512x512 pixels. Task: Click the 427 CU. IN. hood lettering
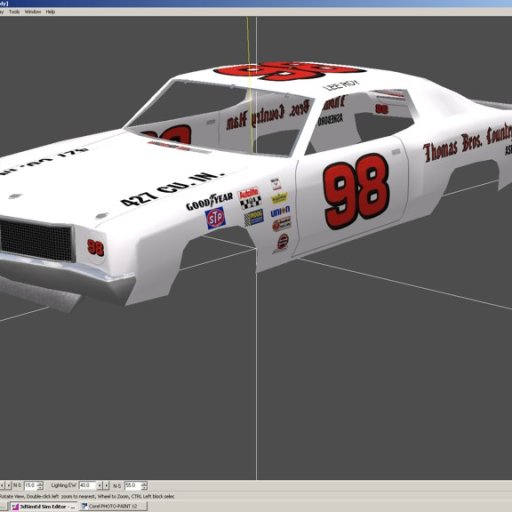[x=172, y=188]
